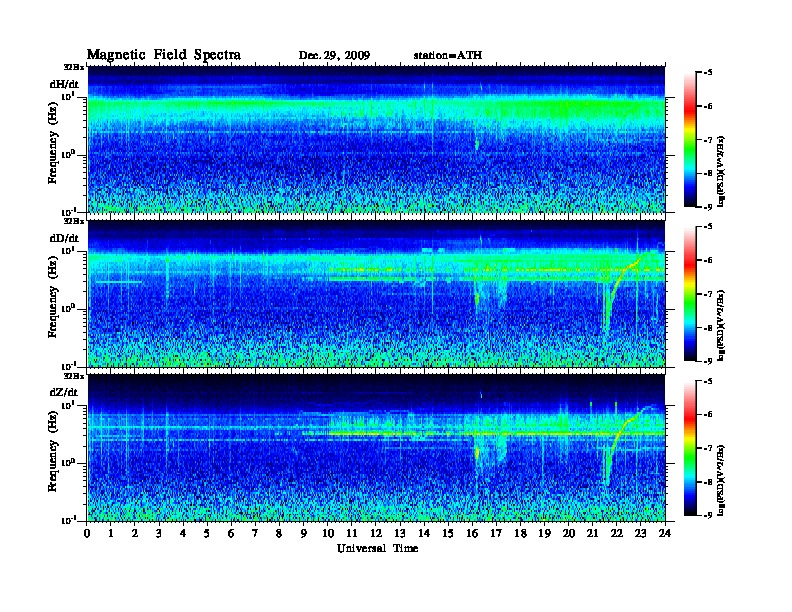The image size is (792, 612).
Task: Click hour tick label 22 on the time axis
Action: point(617,534)
